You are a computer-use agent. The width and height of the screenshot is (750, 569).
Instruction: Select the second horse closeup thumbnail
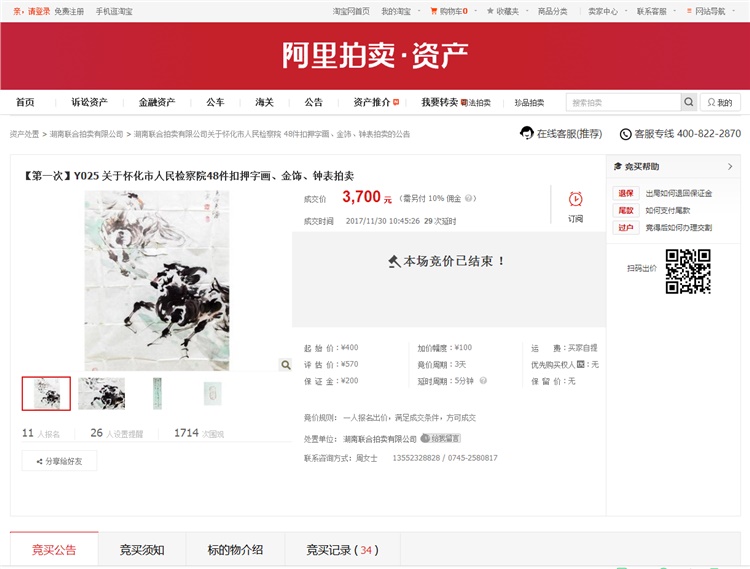tap(101, 394)
